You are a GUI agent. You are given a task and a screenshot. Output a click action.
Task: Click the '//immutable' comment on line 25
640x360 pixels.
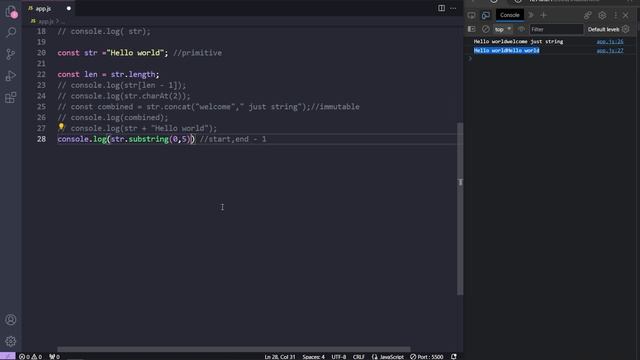coord(335,107)
